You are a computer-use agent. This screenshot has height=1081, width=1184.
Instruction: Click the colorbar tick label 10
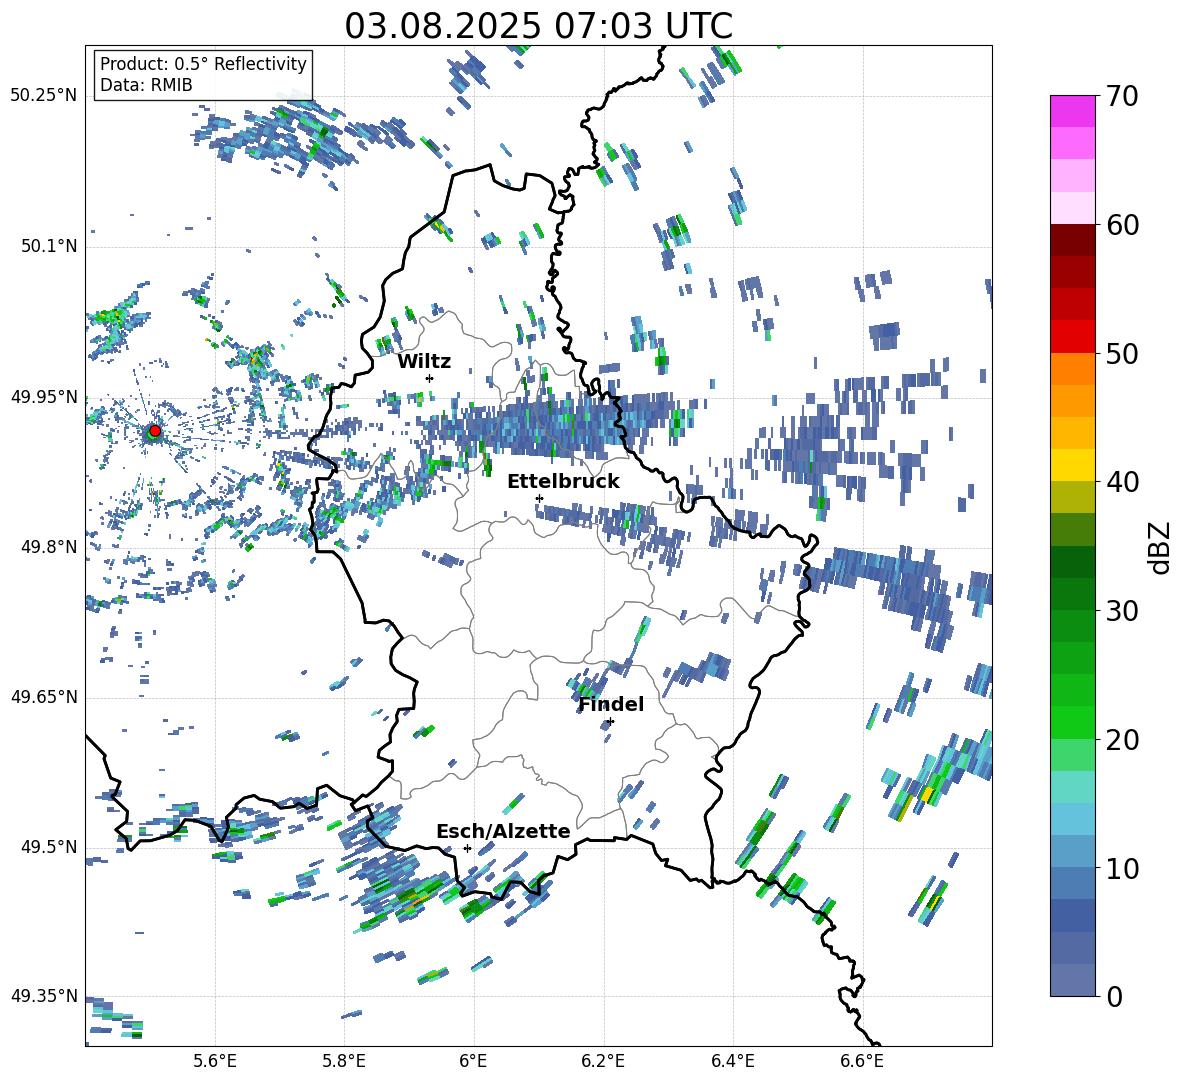click(1122, 868)
